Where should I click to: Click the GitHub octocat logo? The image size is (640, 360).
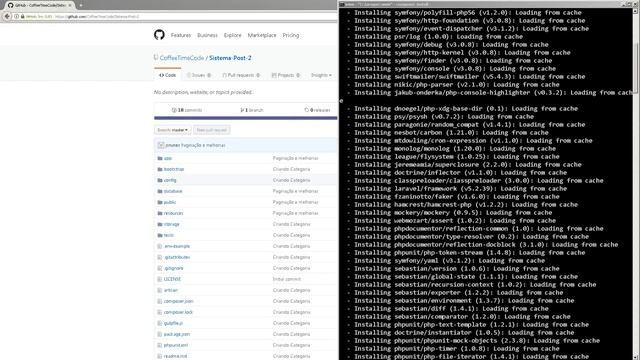click(159, 35)
